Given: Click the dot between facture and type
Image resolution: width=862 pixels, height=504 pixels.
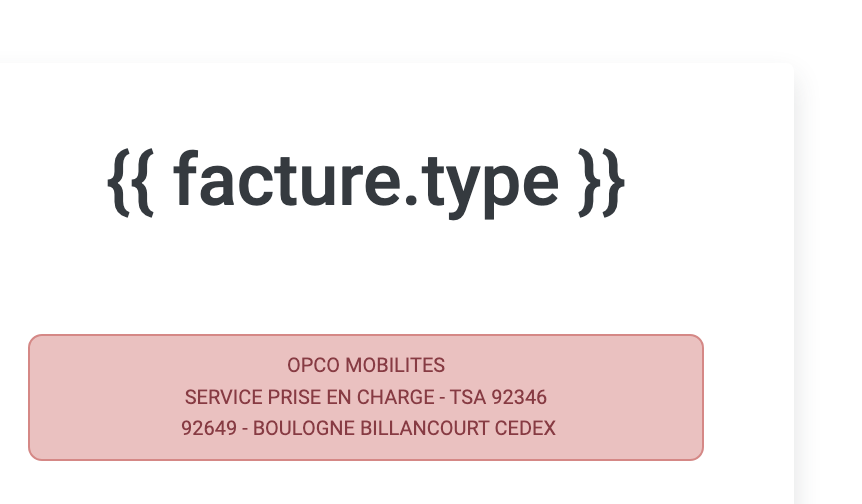Looking at the screenshot, I should coord(411,200).
